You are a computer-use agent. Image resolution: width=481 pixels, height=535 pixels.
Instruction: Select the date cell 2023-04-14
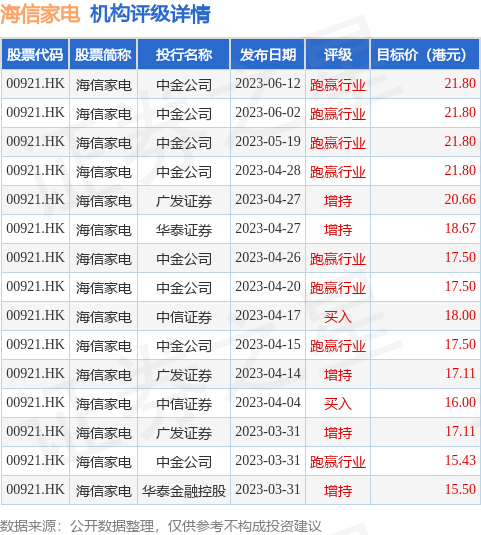pos(268,374)
